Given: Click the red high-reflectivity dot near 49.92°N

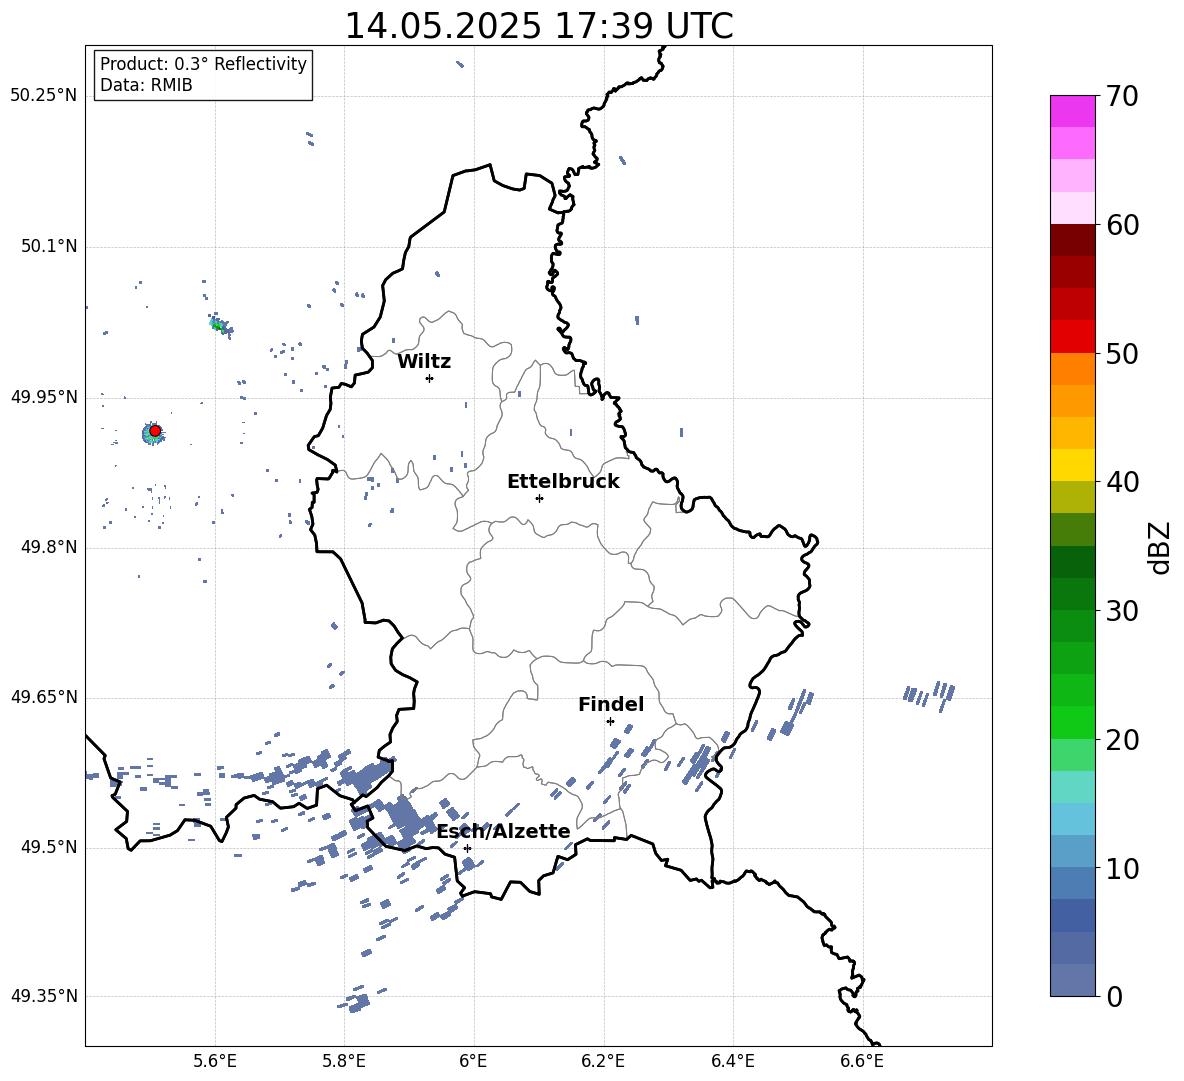Looking at the screenshot, I should [155, 431].
